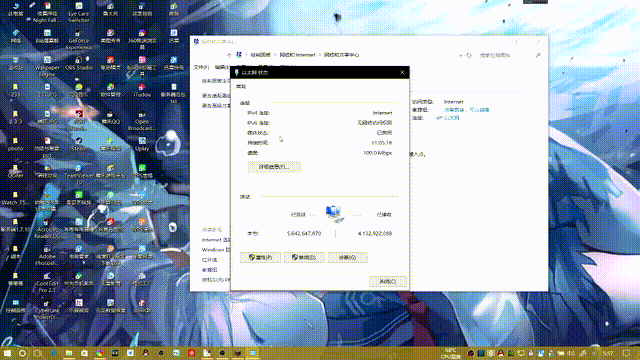Open the Steam desktop icon
640x360 pixels.
tap(79, 144)
